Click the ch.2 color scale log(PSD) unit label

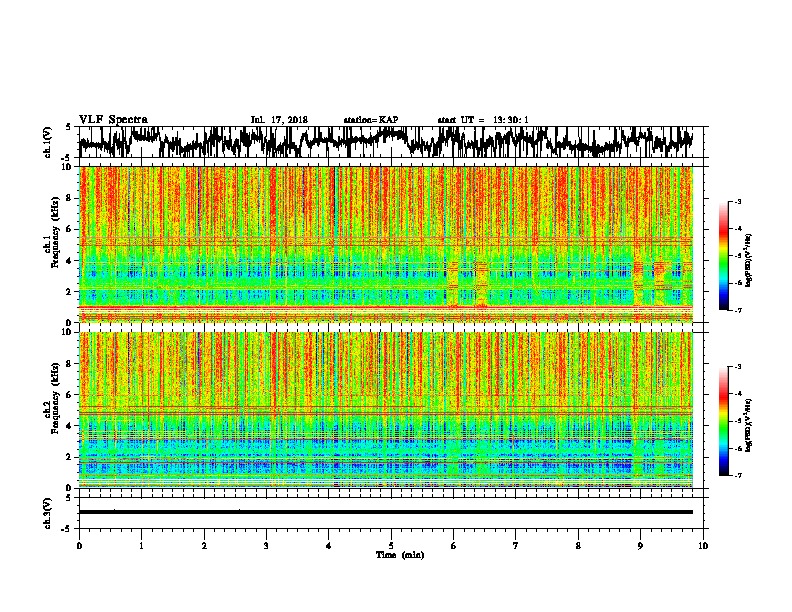pyautogui.click(x=749, y=425)
